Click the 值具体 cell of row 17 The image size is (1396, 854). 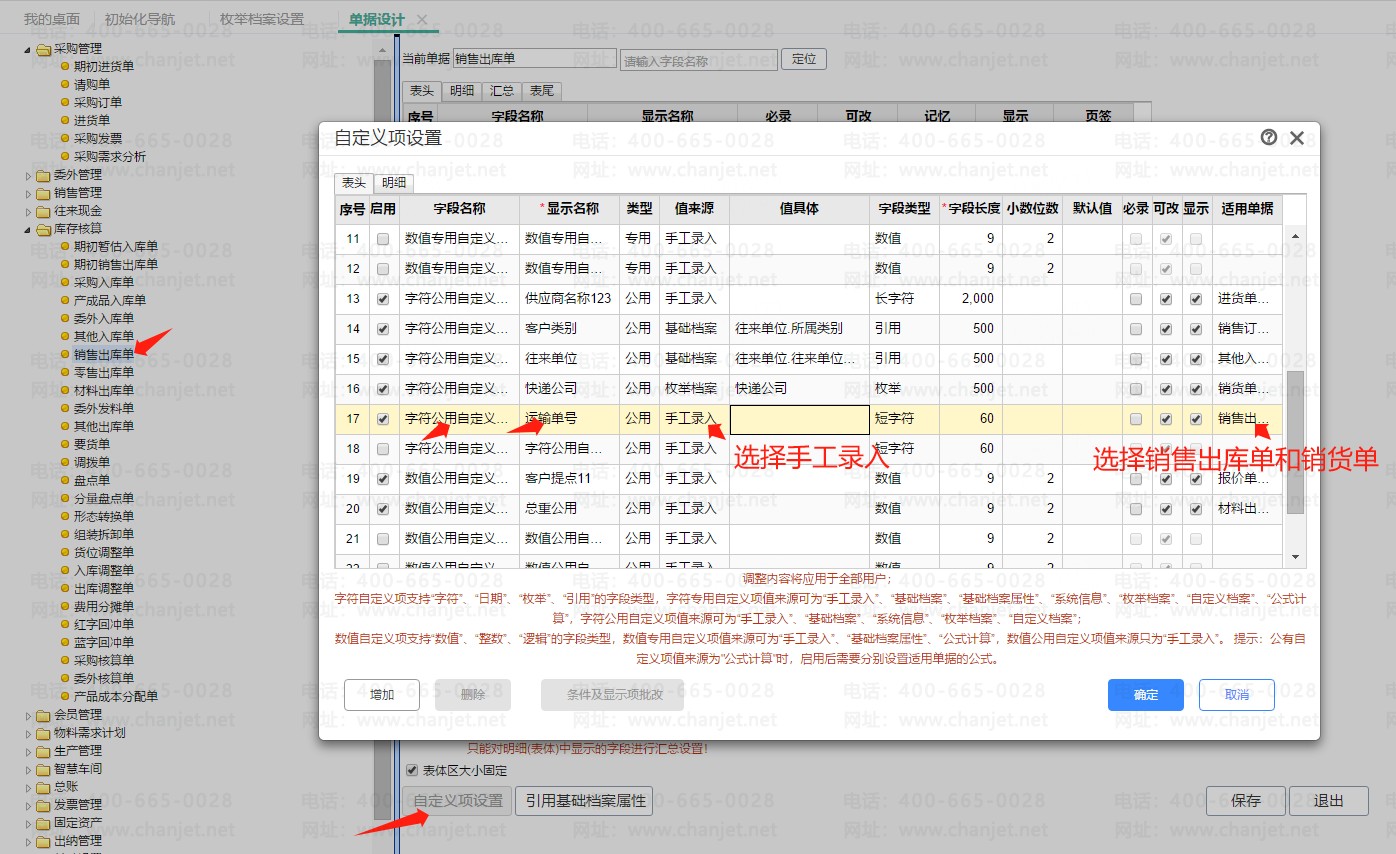tap(799, 419)
